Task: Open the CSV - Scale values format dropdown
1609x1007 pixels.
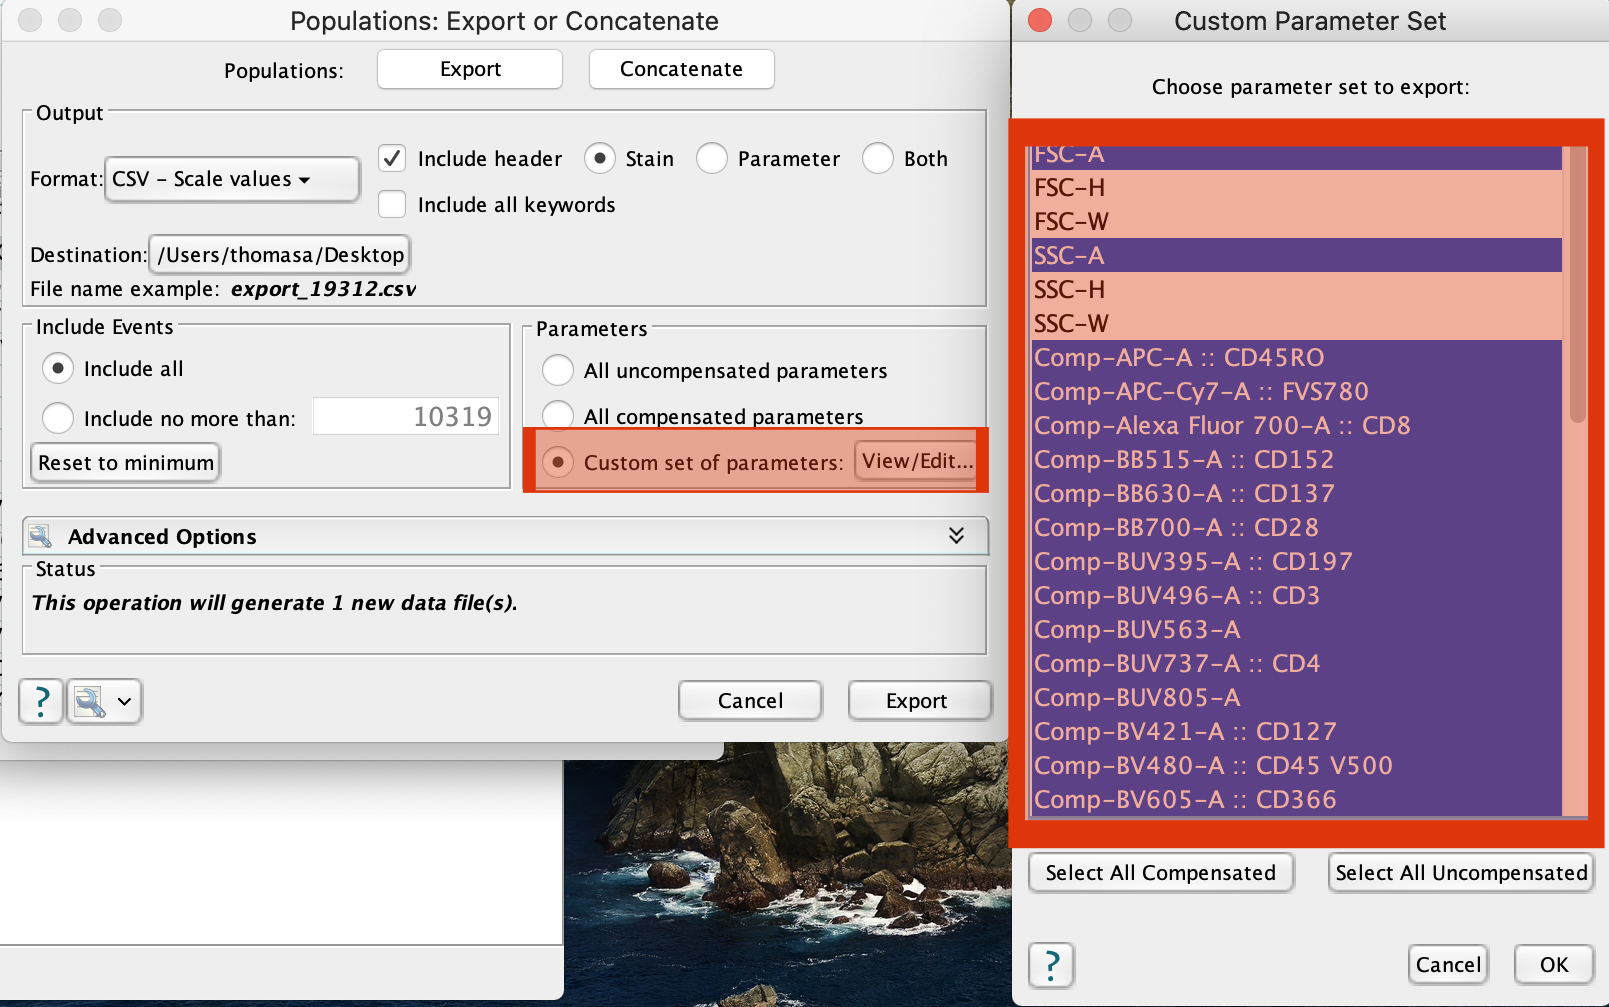Action: coord(231,180)
